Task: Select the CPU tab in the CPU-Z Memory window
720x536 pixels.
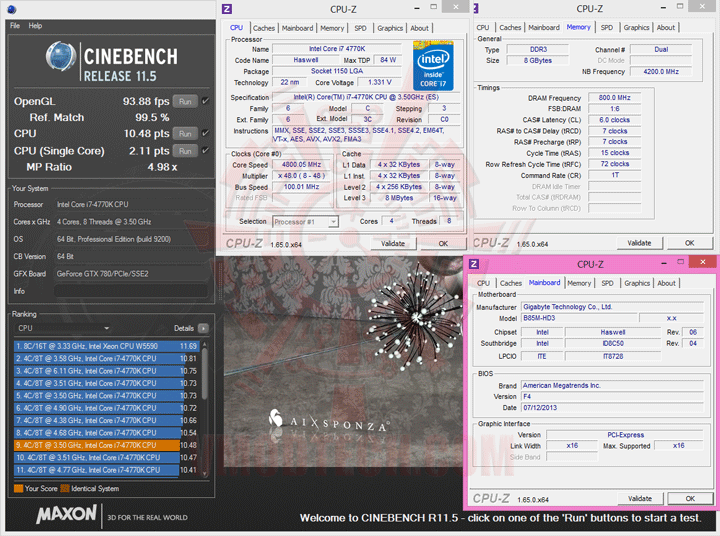Action: 483,28
